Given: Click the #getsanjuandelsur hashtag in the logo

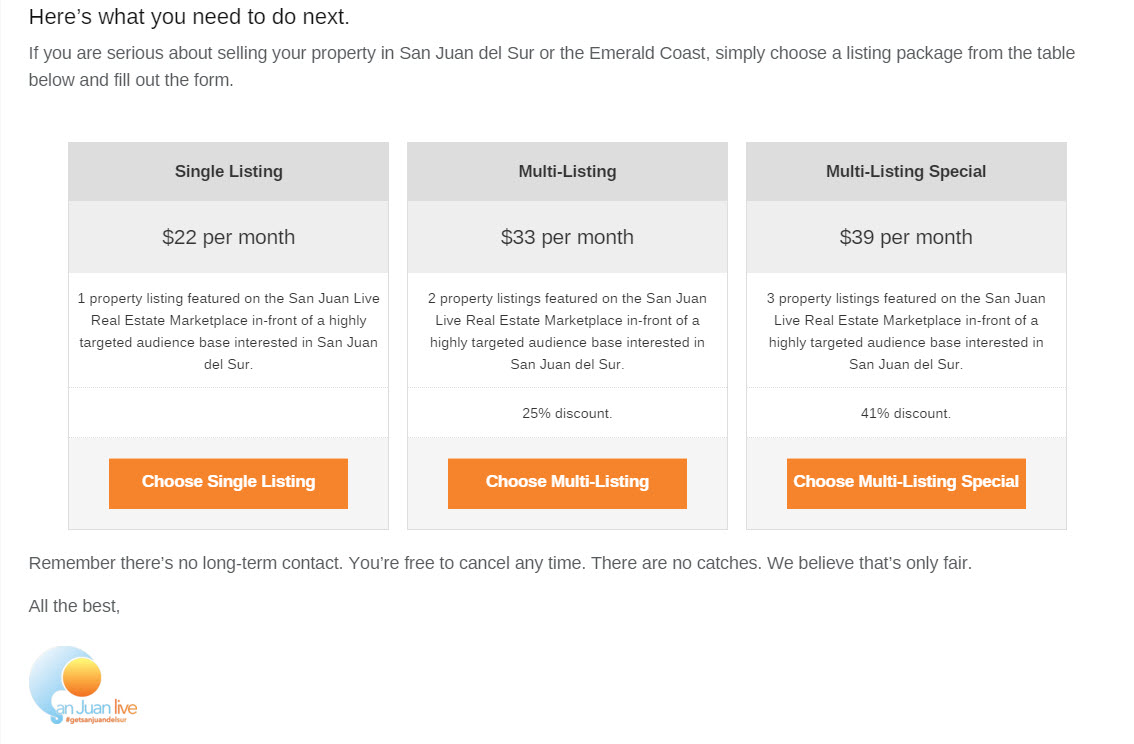Looking at the screenshot, I should [95, 720].
